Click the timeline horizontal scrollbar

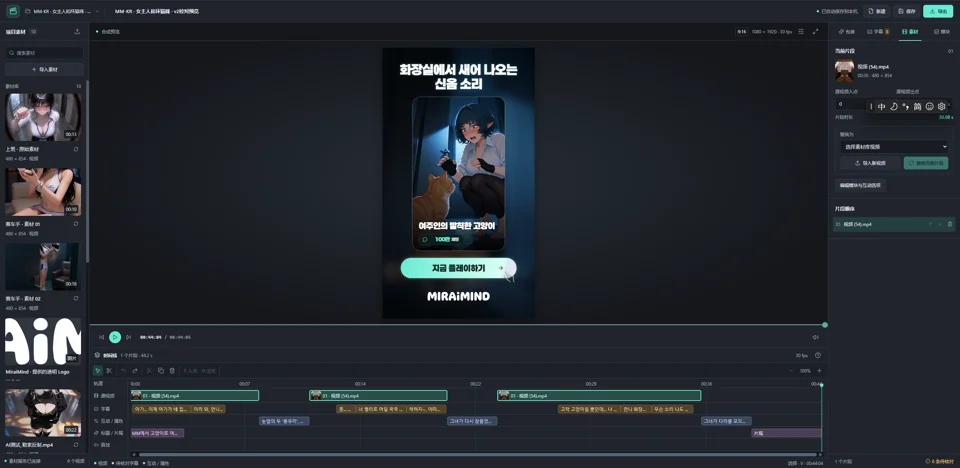478,455
